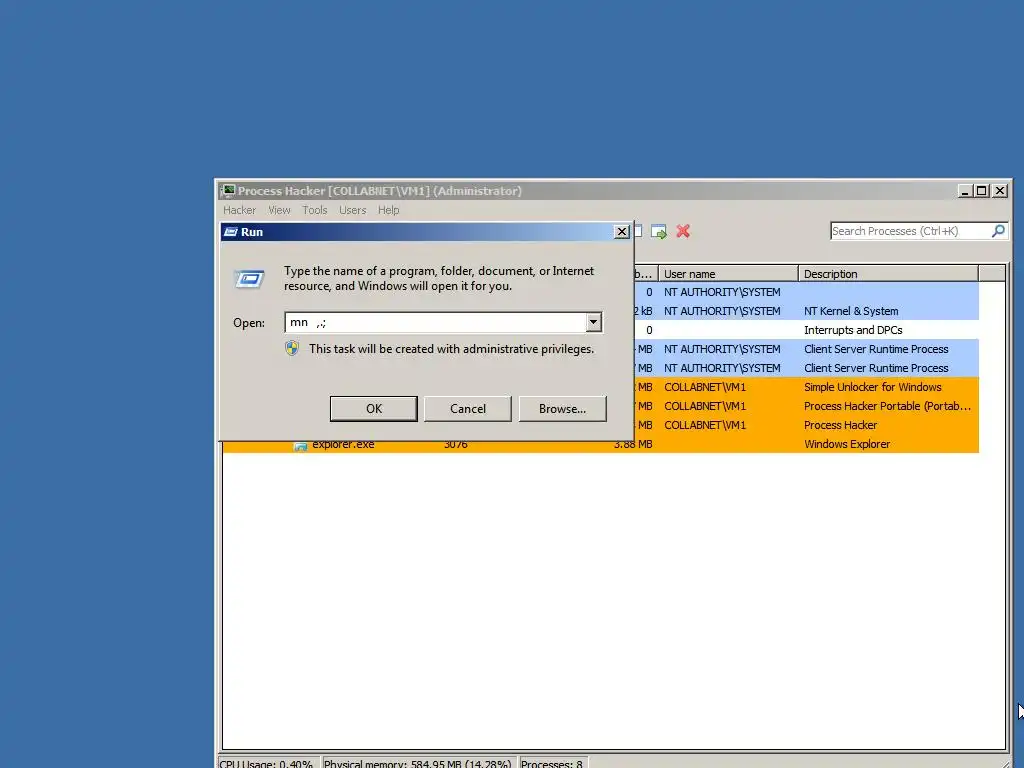This screenshot has height=768, width=1024.
Task: Click the administrative shield icon
Action: pyautogui.click(x=292, y=348)
